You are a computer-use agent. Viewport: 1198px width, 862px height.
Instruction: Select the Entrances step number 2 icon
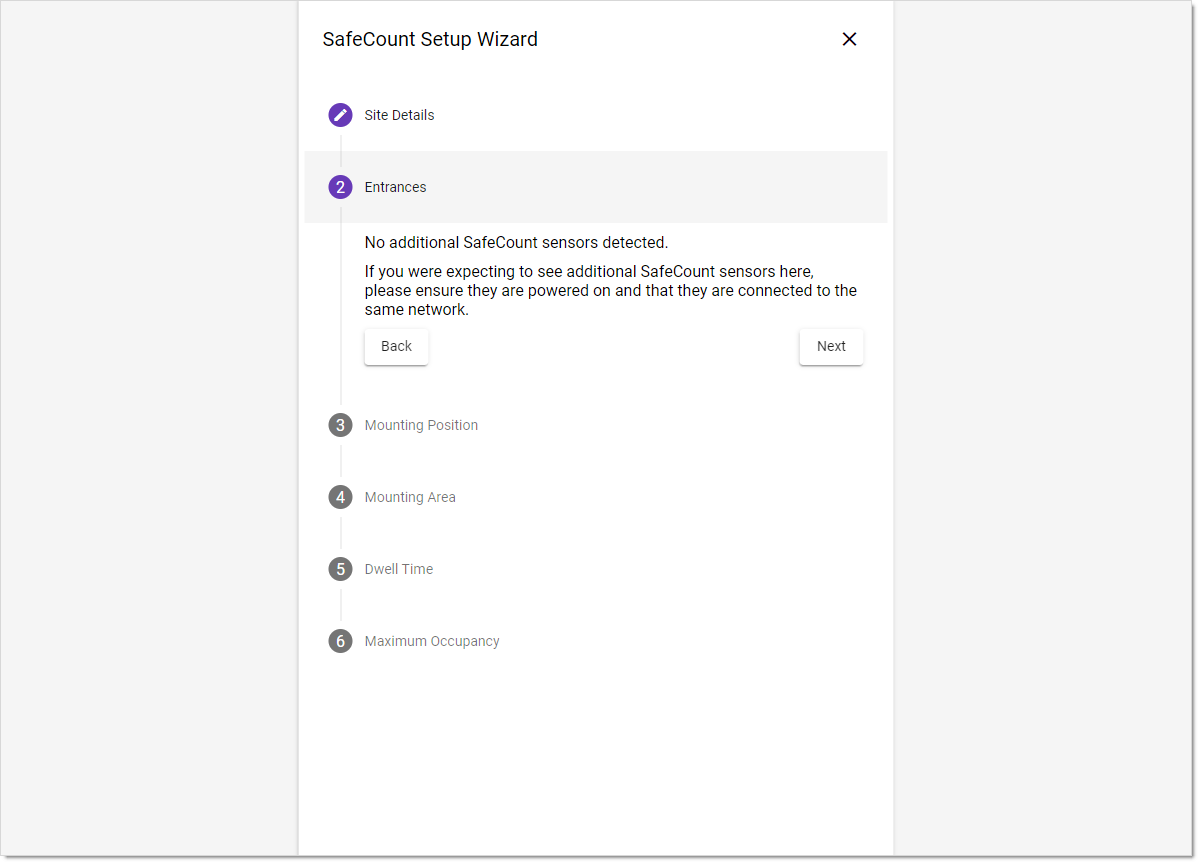340,187
